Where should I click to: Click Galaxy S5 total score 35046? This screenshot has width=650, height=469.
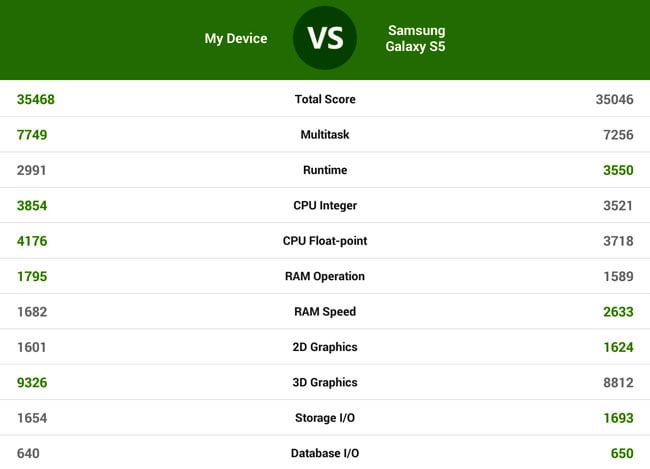click(614, 100)
